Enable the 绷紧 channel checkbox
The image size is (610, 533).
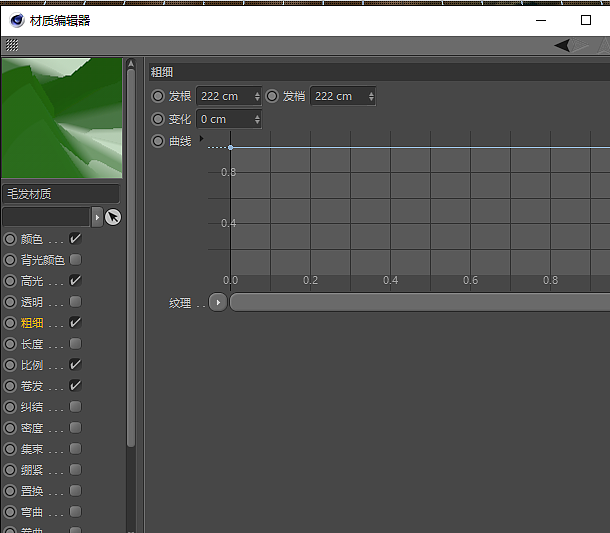(x=75, y=470)
